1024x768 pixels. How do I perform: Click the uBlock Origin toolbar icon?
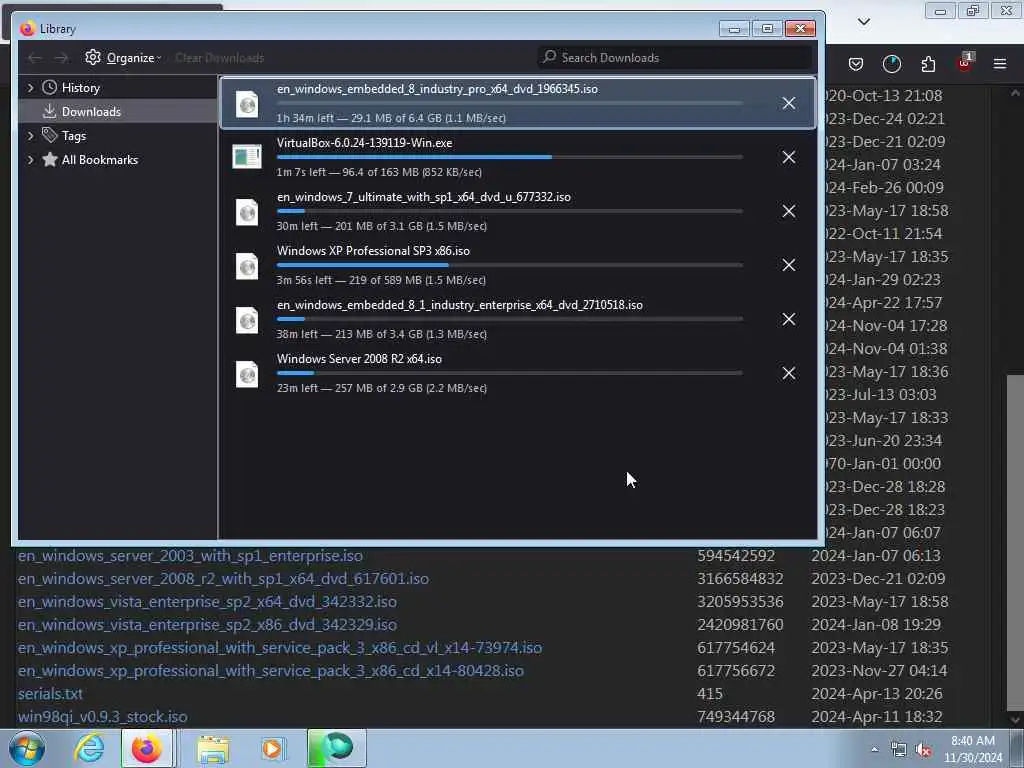(965, 63)
